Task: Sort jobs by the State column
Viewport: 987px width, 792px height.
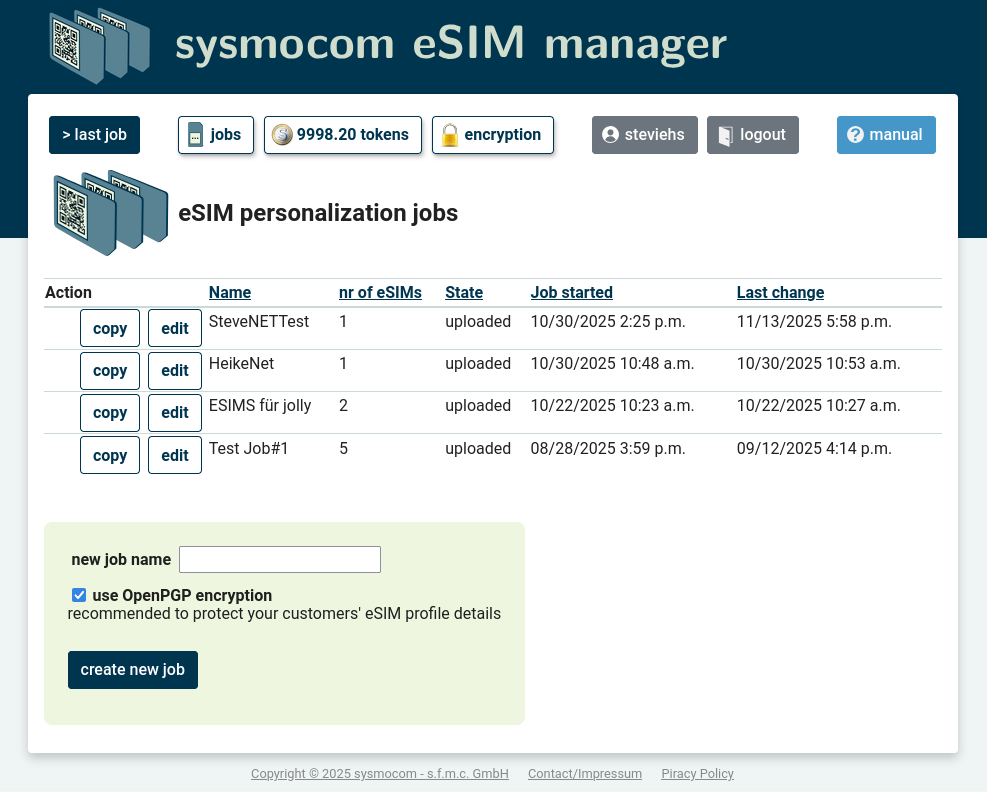Action: click(463, 292)
